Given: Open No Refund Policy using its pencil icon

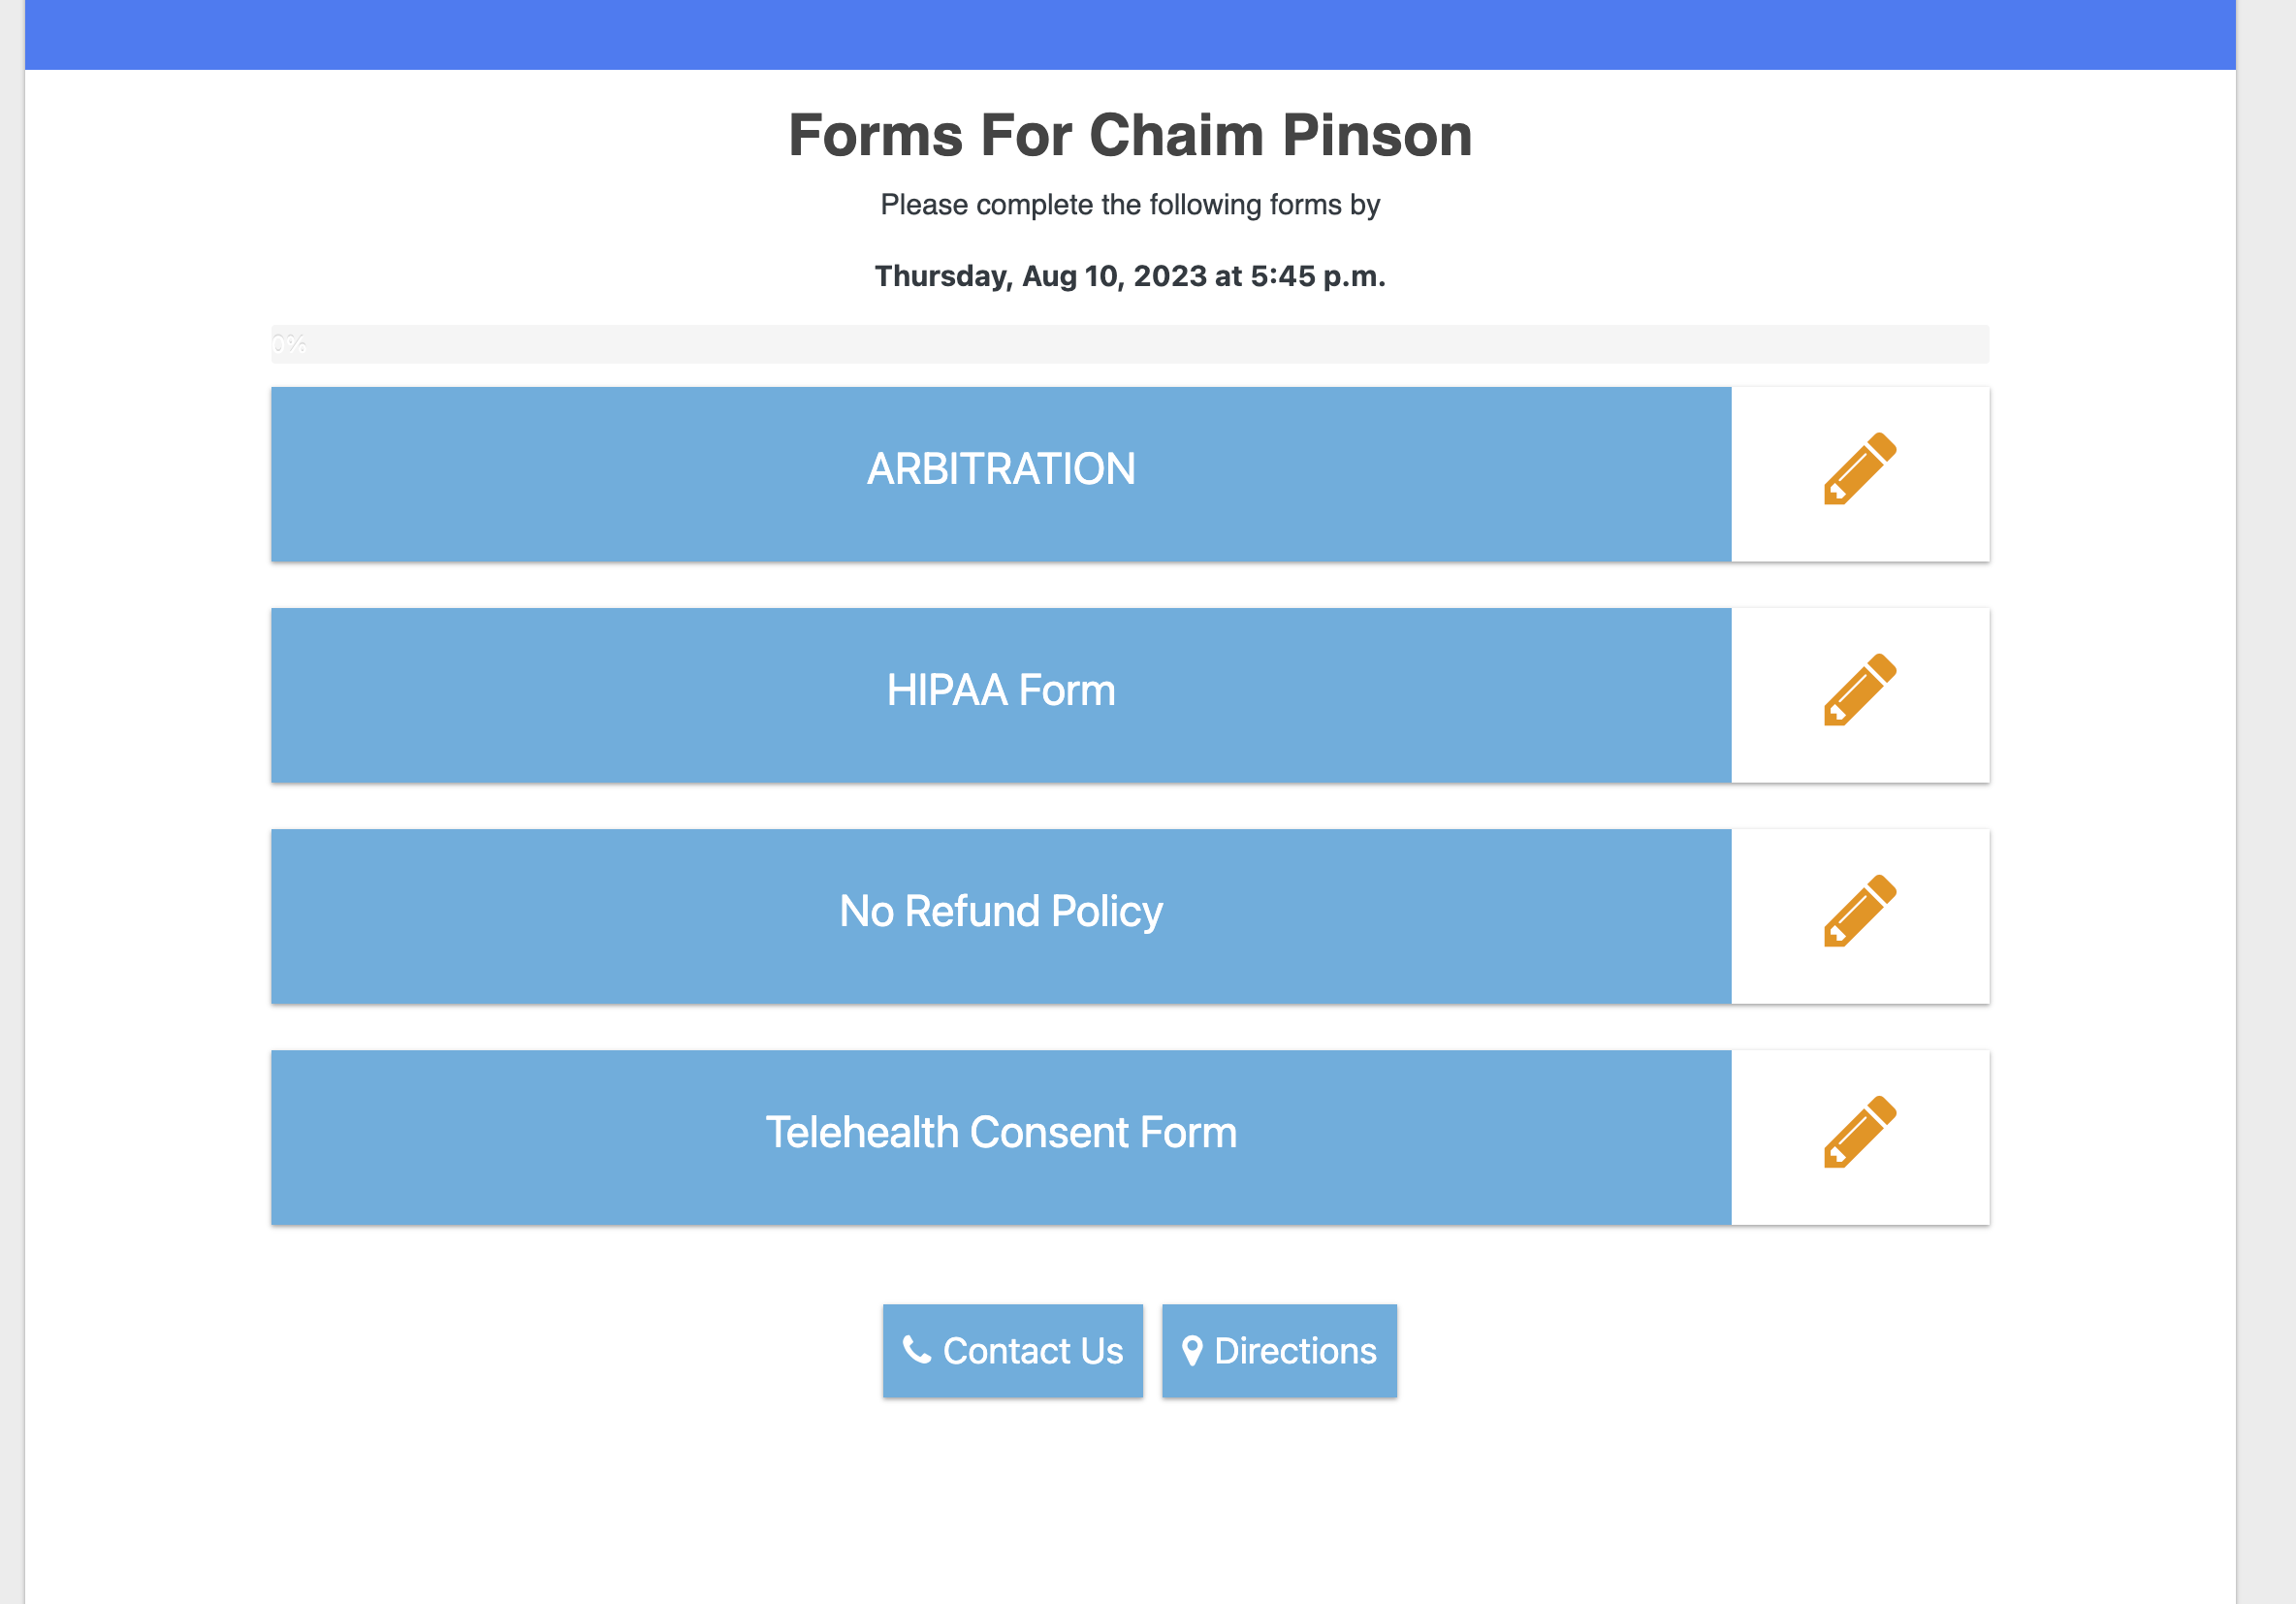Looking at the screenshot, I should point(1860,910).
